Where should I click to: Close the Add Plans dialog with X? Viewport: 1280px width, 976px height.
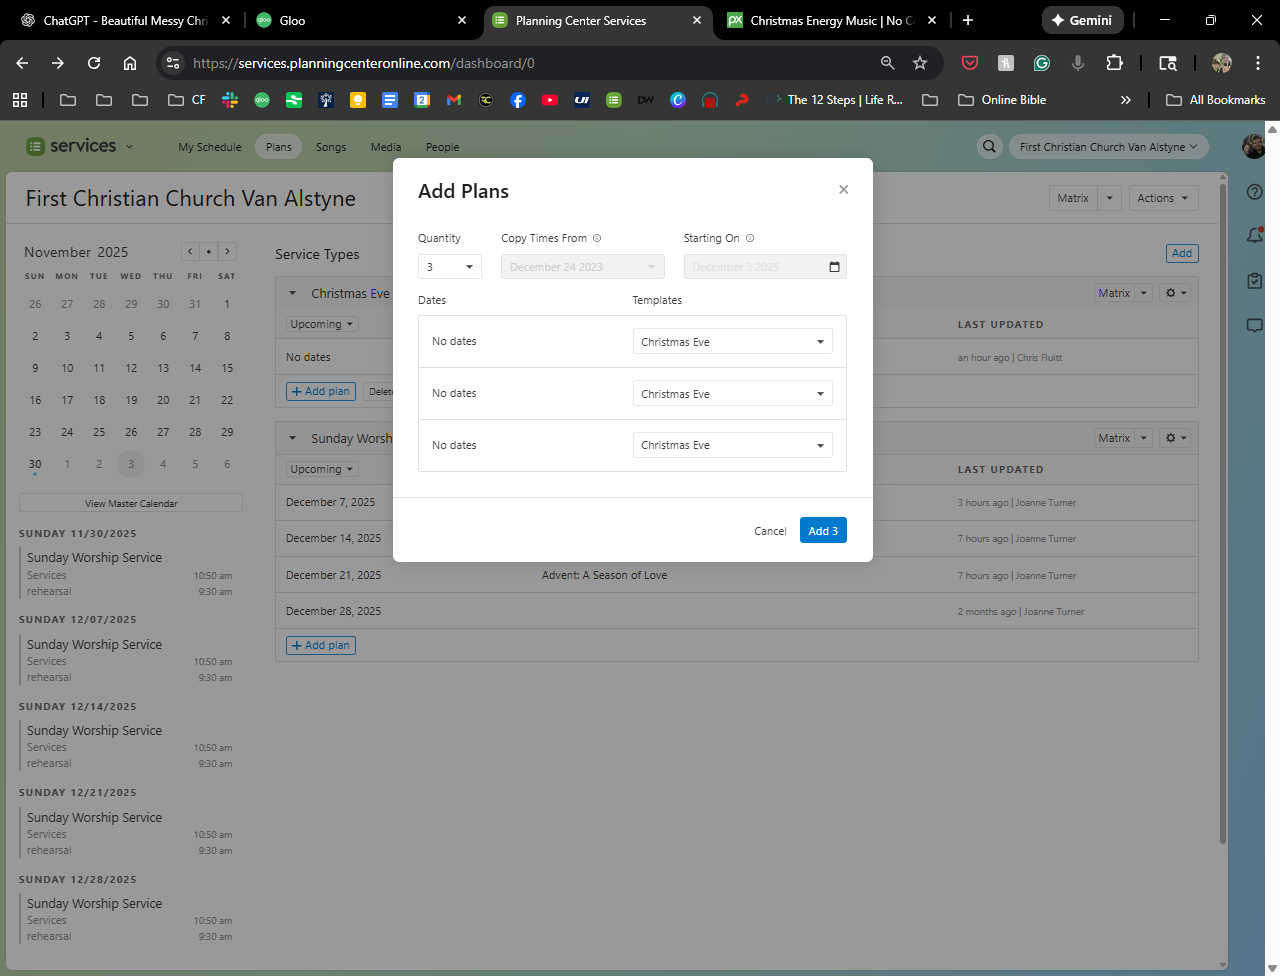843,190
